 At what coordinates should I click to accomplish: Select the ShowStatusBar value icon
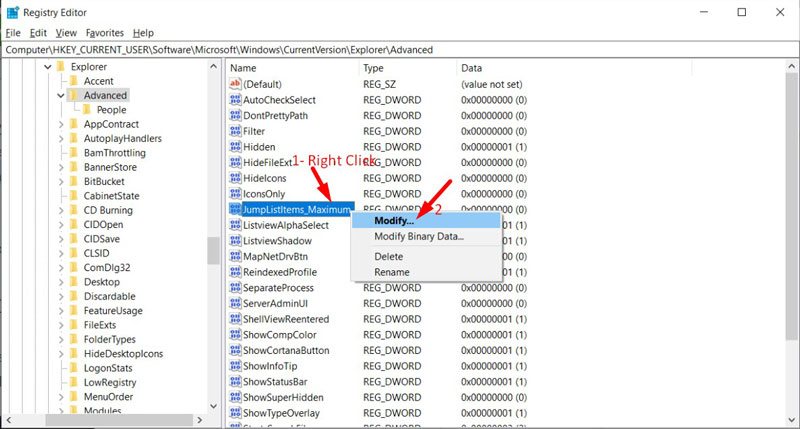click(x=235, y=382)
